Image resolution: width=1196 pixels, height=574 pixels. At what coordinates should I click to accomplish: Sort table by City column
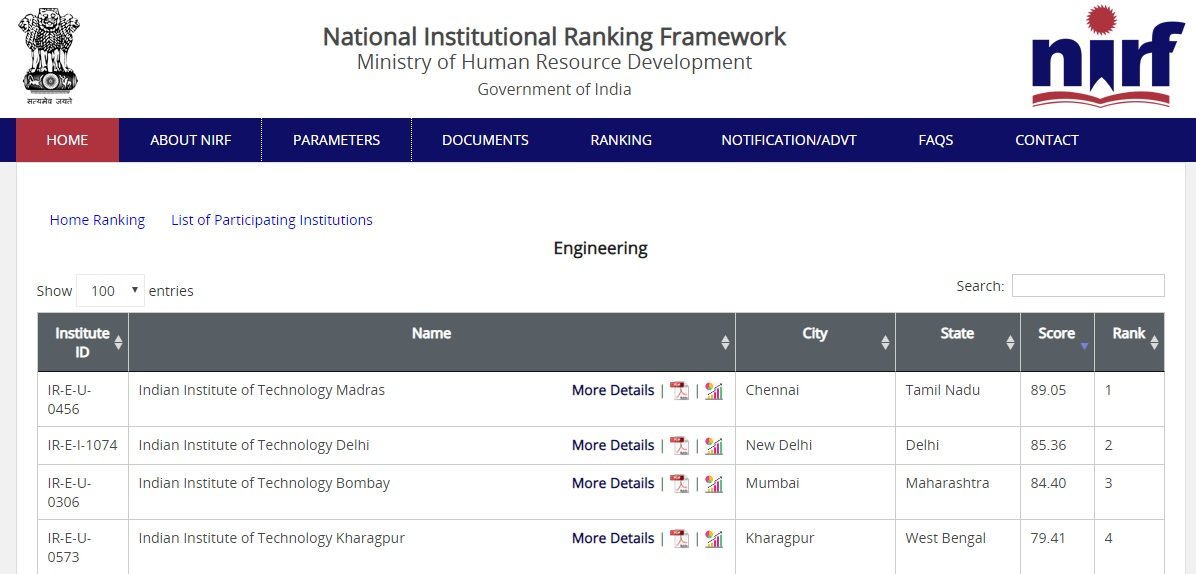pyautogui.click(x=815, y=342)
